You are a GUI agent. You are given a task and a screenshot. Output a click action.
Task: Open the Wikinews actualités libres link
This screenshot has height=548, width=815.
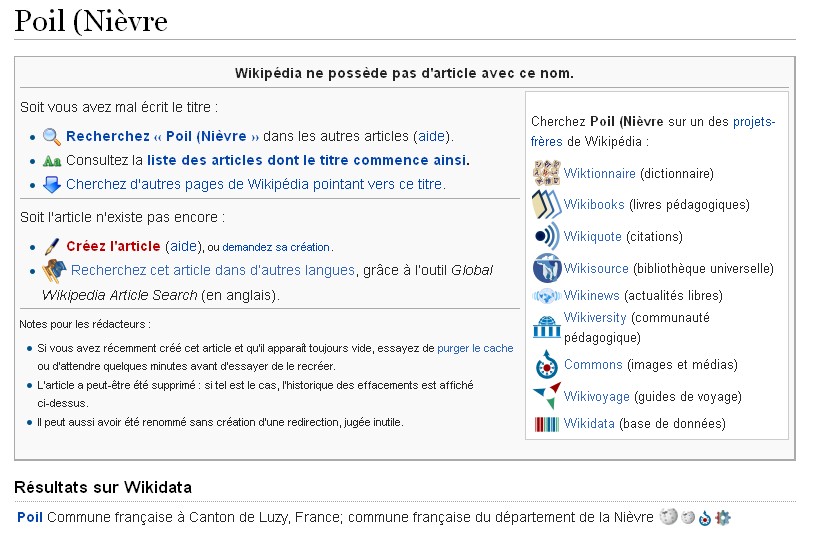pos(591,296)
